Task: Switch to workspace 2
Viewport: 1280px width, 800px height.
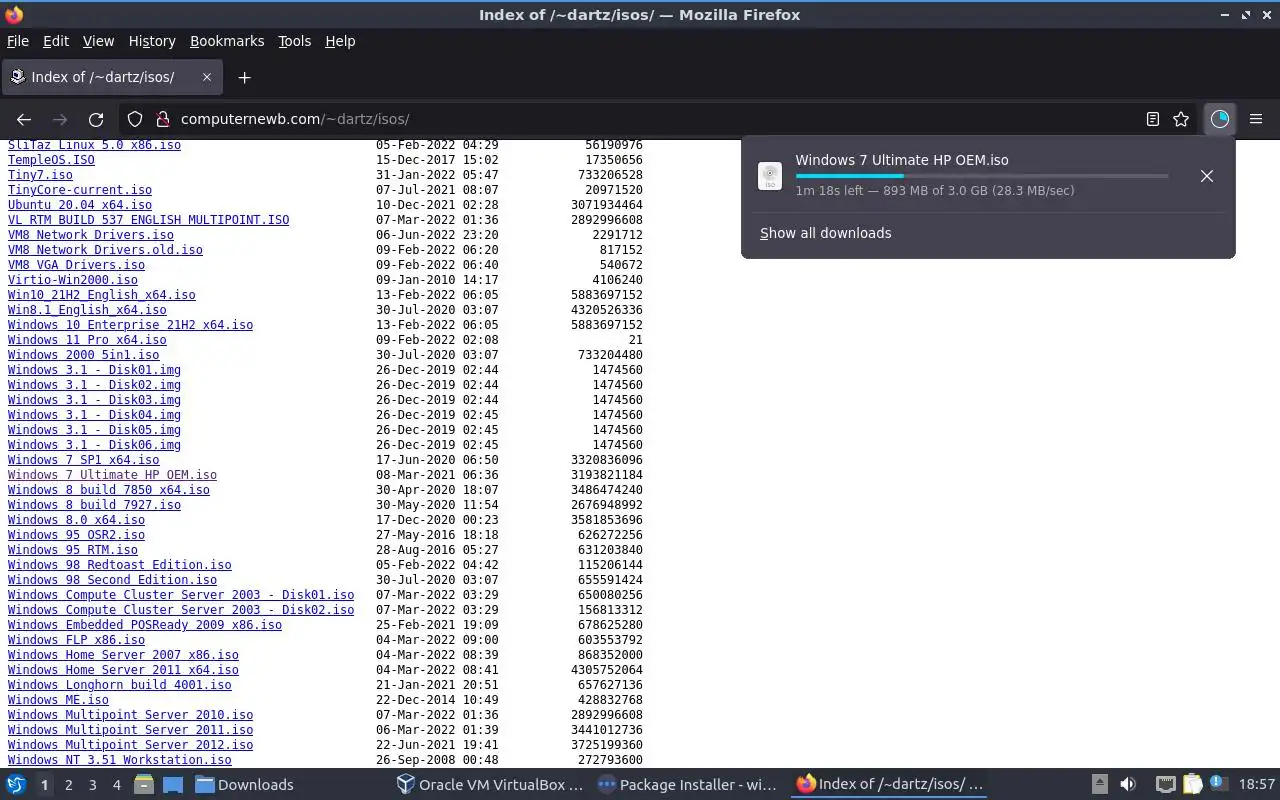Action: [x=69, y=785]
